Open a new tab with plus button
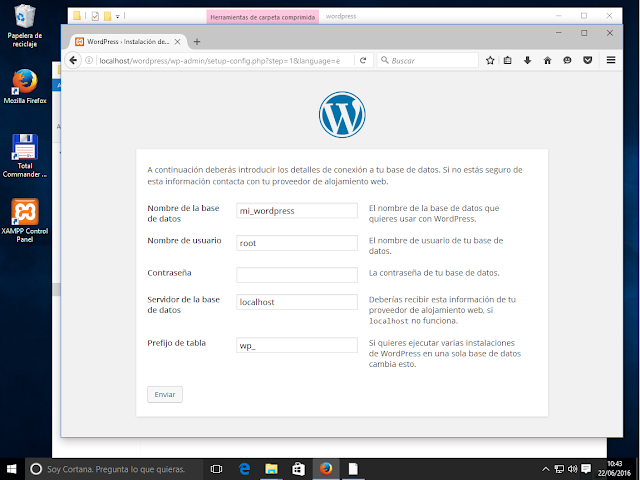The height and width of the screenshot is (480, 640). (x=197, y=42)
